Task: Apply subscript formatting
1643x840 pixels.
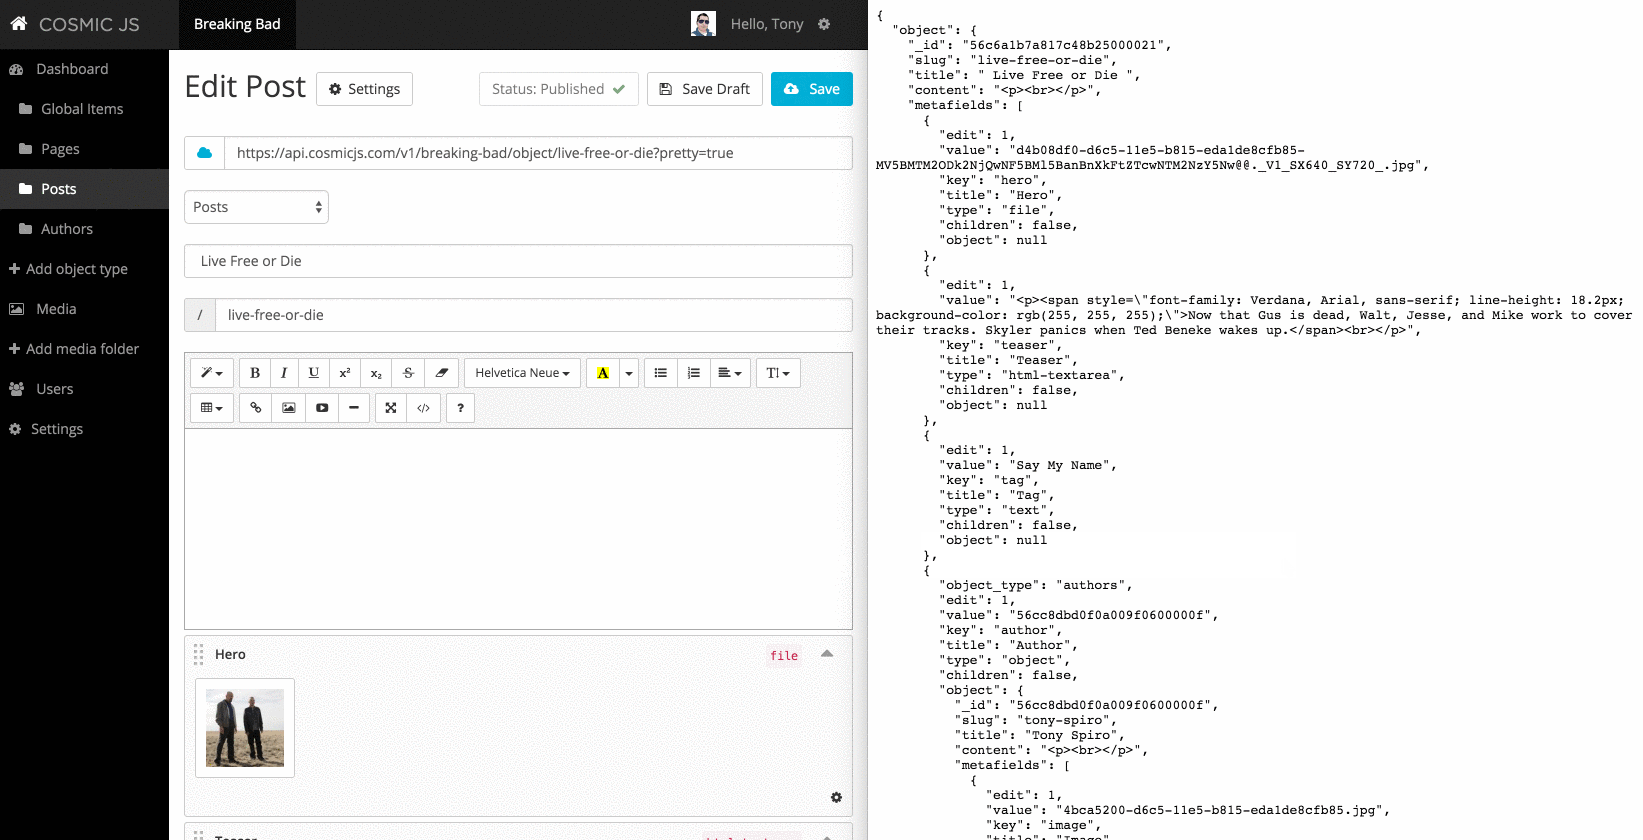Action: coord(376,373)
